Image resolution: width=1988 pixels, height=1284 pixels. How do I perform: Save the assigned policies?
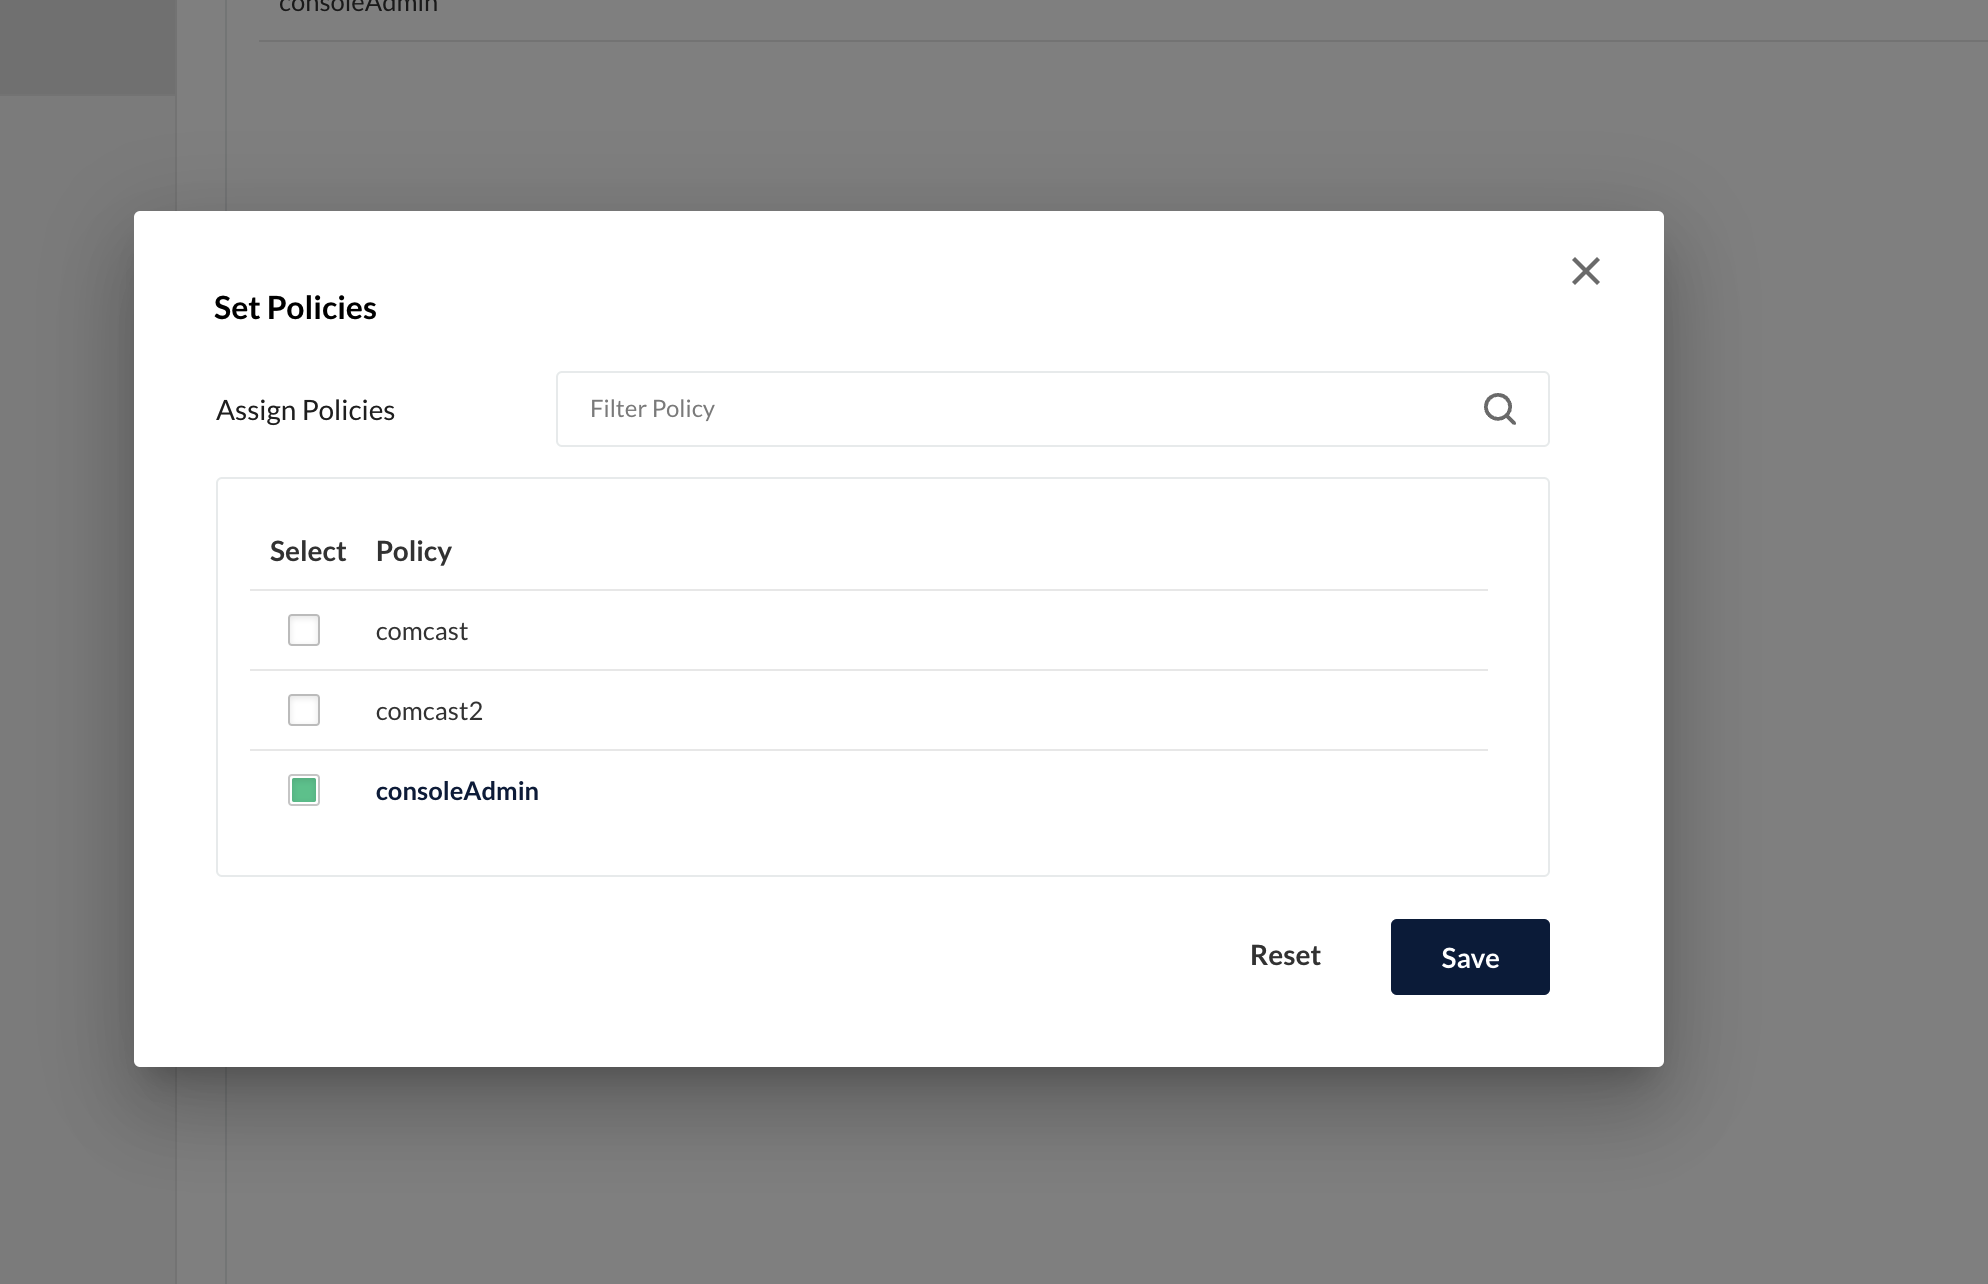(x=1469, y=957)
